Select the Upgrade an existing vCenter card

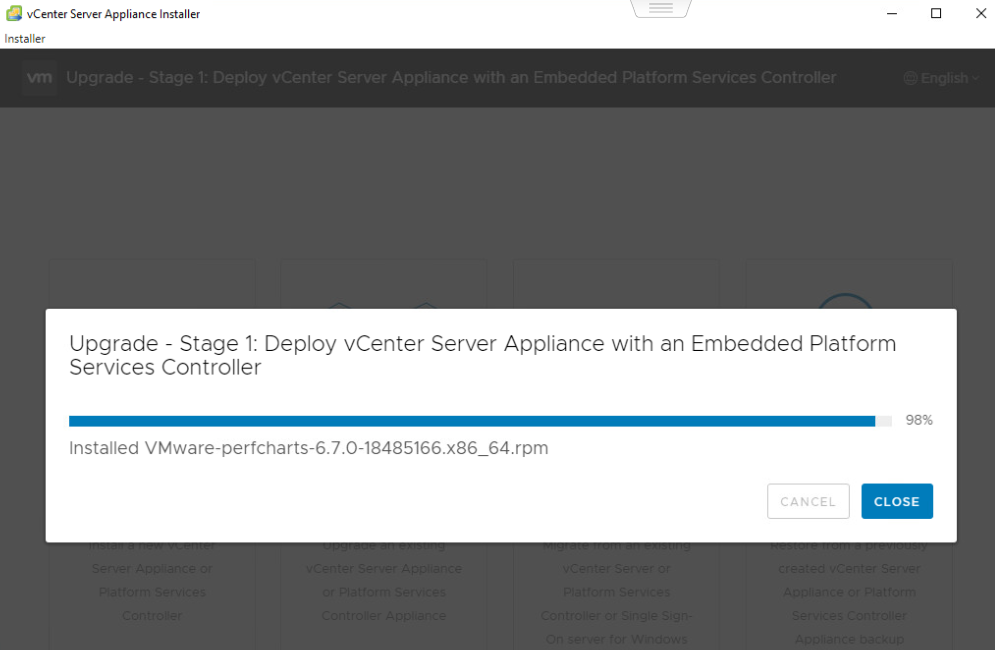(x=384, y=454)
